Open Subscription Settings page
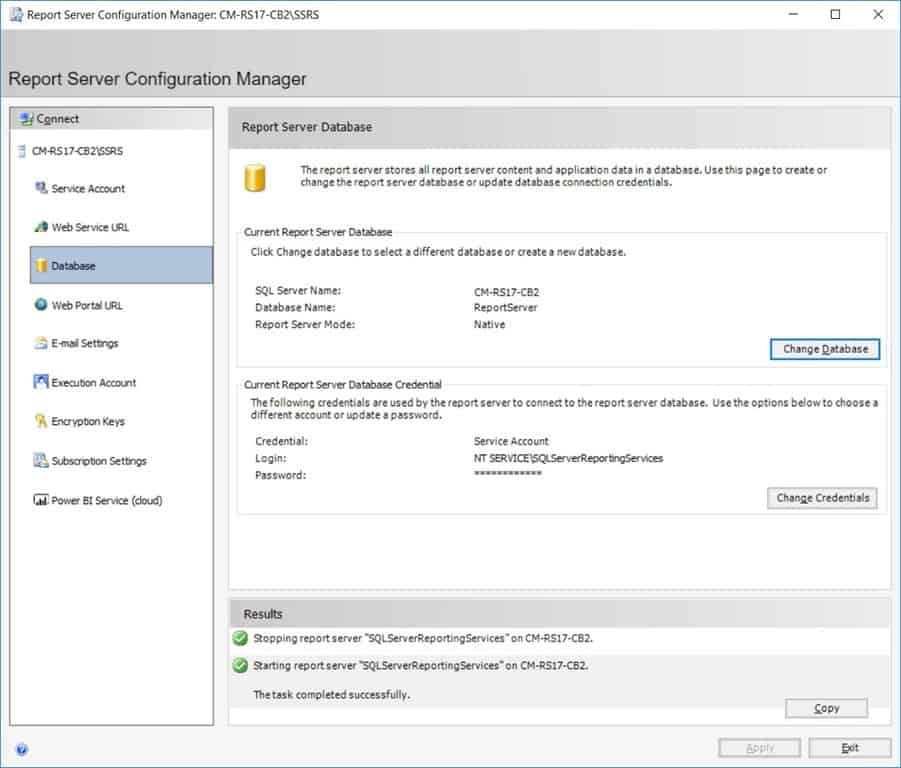The width and height of the screenshot is (901, 768). (99, 461)
